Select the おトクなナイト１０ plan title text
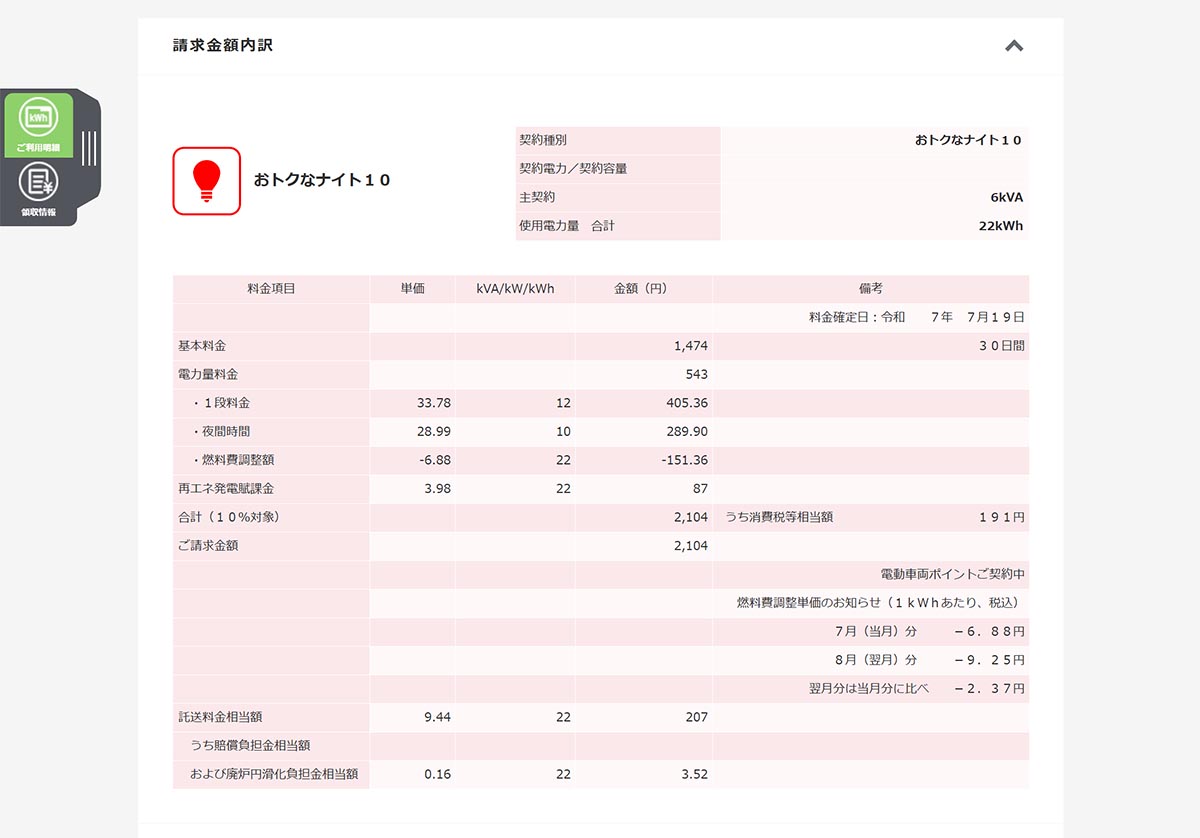This screenshot has width=1200, height=838. [x=322, y=181]
